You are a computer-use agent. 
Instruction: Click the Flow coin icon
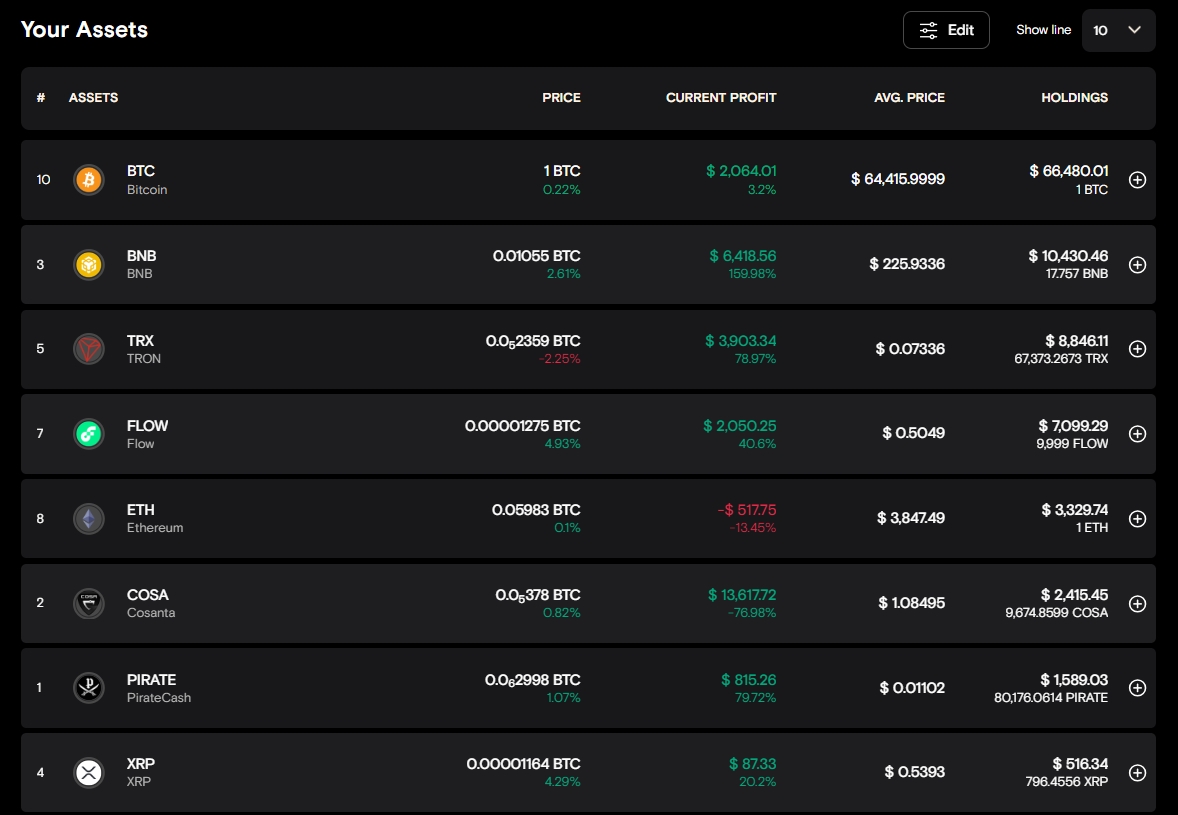pyautogui.click(x=89, y=434)
